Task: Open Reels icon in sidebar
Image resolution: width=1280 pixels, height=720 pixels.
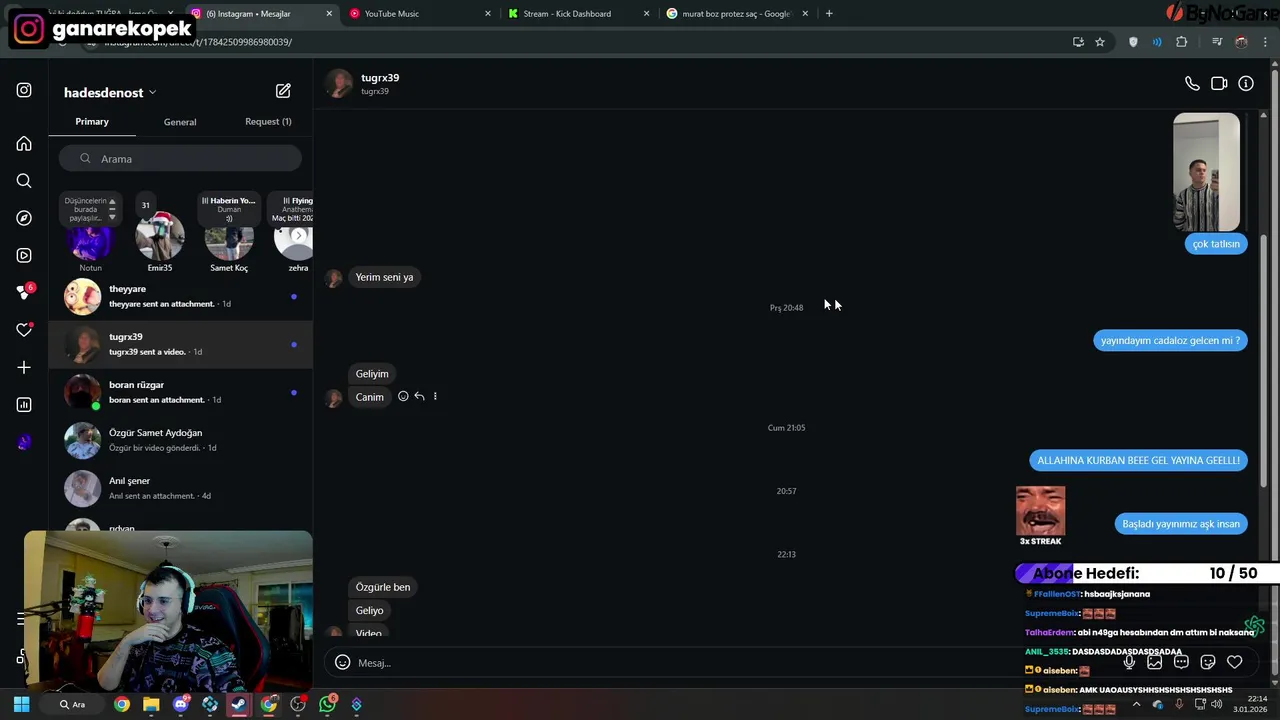Action: (x=24, y=255)
